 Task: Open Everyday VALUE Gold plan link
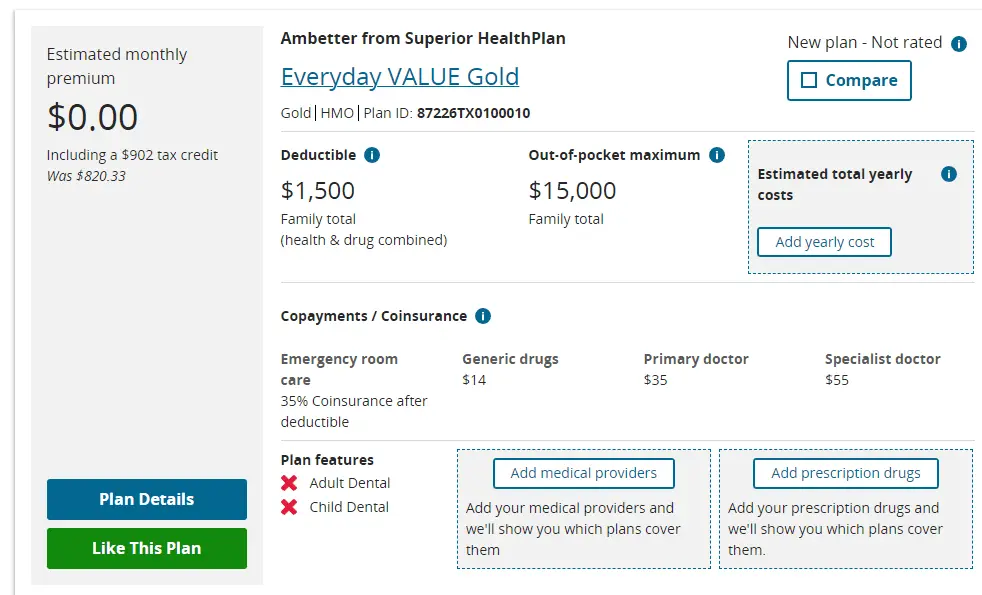[x=400, y=77]
